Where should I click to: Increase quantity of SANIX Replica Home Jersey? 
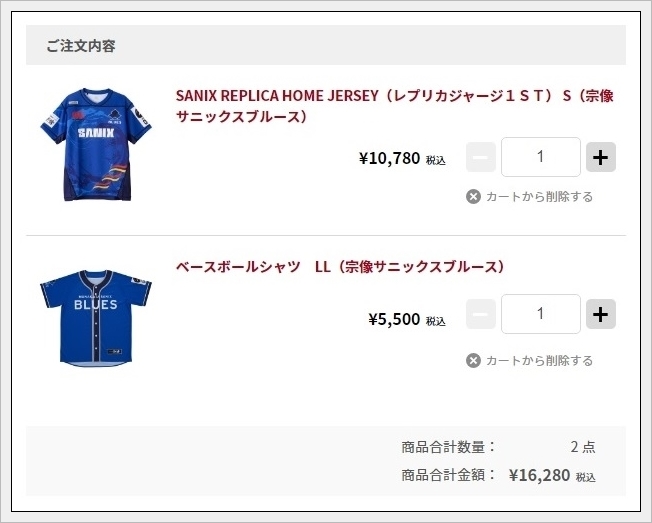click(x=600, y=157)
